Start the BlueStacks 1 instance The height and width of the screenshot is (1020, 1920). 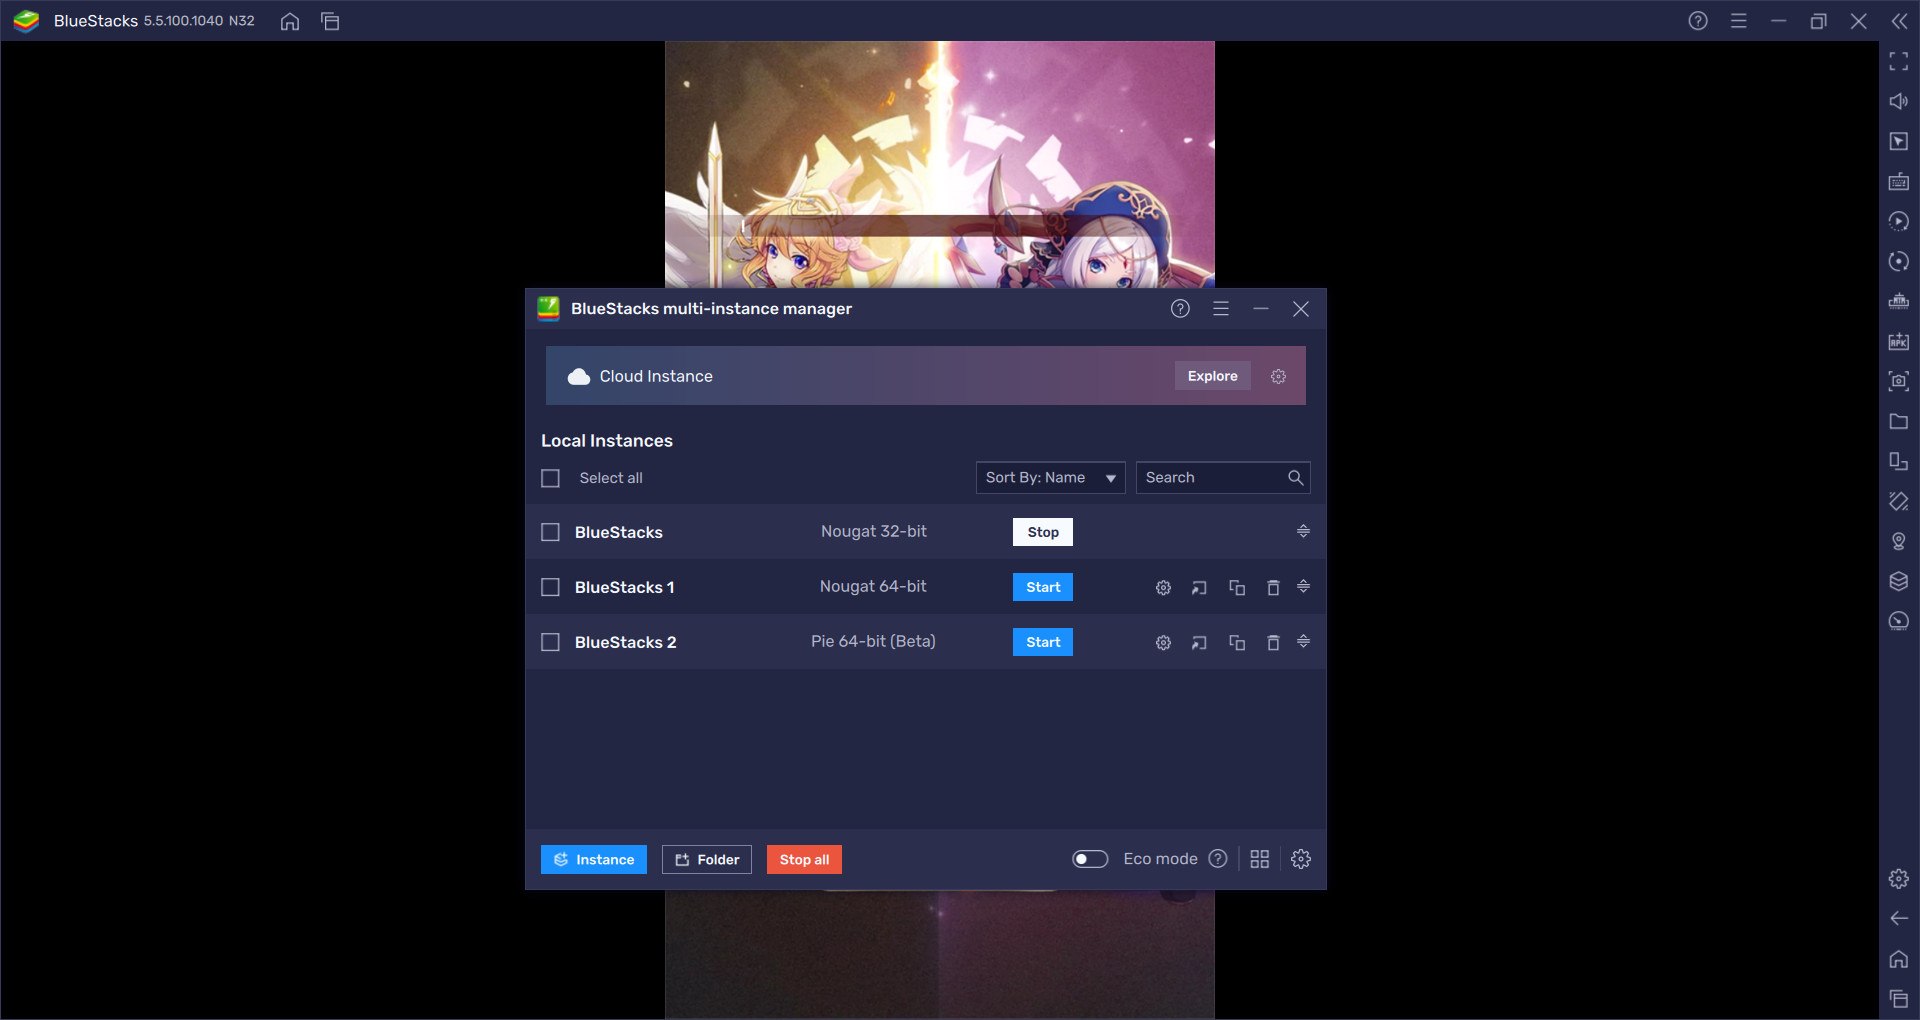coord(1043,587)
